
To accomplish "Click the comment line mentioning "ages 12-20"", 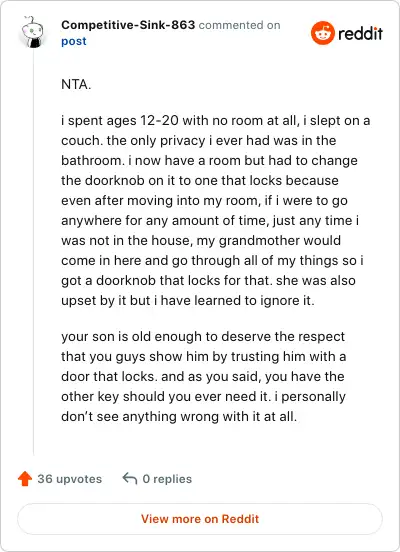I will point(215,121).
